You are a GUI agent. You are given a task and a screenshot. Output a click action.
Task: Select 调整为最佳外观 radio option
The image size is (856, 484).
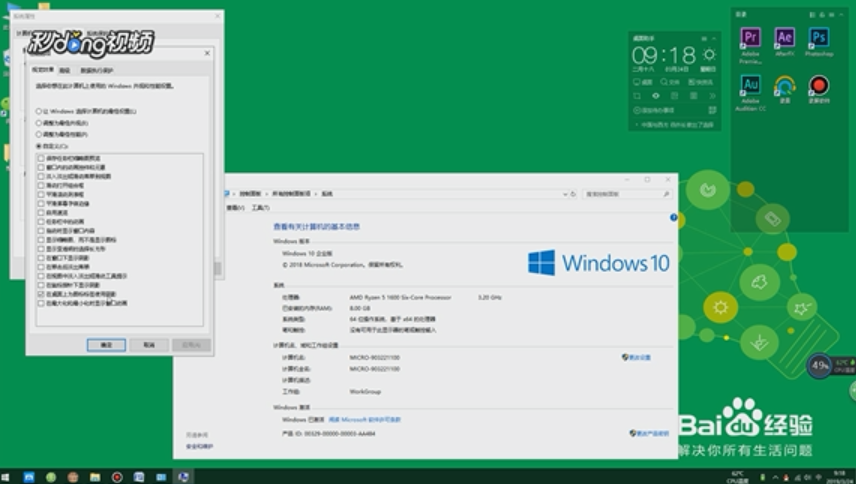pyautogui.click(x=62, y=123)
